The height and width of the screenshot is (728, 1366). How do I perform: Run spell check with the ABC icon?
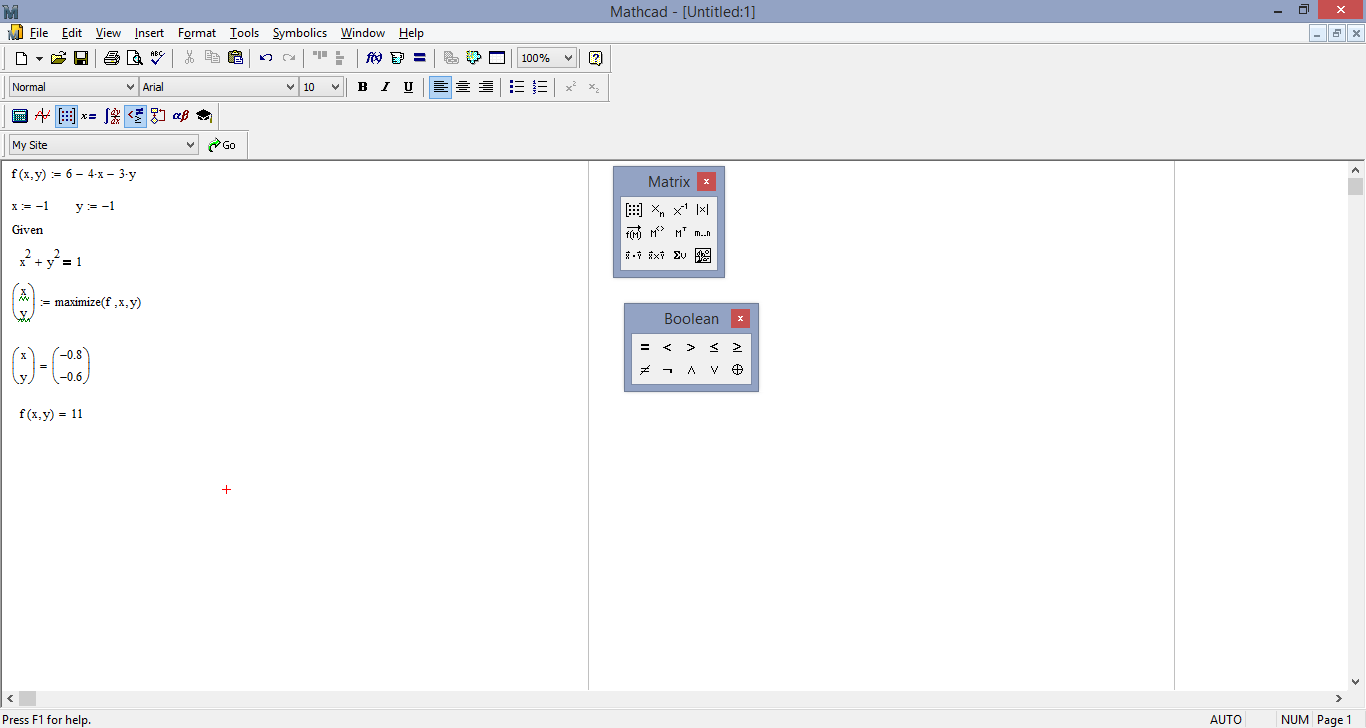tap(157, 58)
